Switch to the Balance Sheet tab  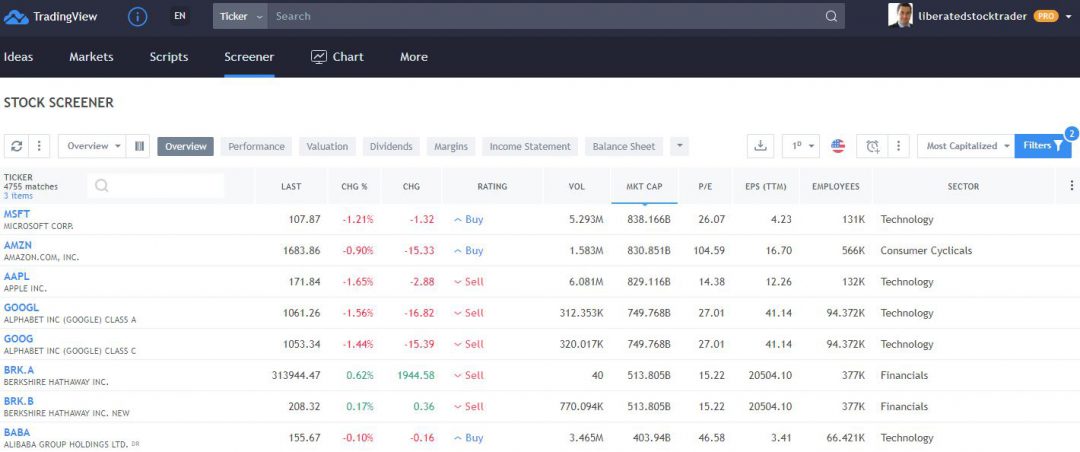coord(625,146)
